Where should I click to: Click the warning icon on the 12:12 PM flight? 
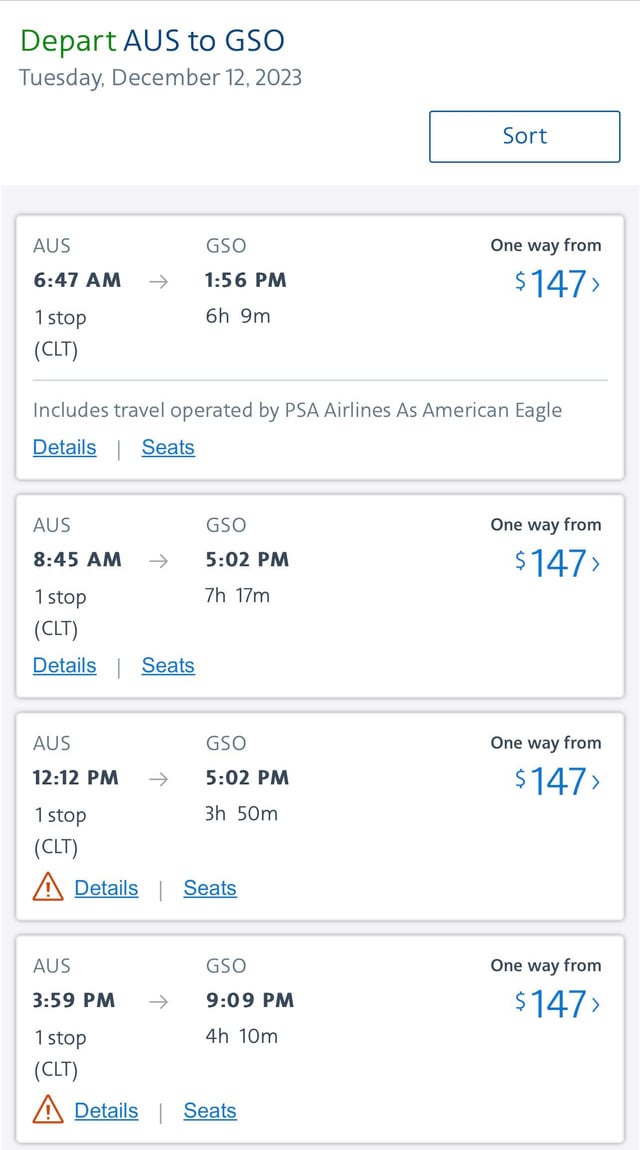pos(47,888)
